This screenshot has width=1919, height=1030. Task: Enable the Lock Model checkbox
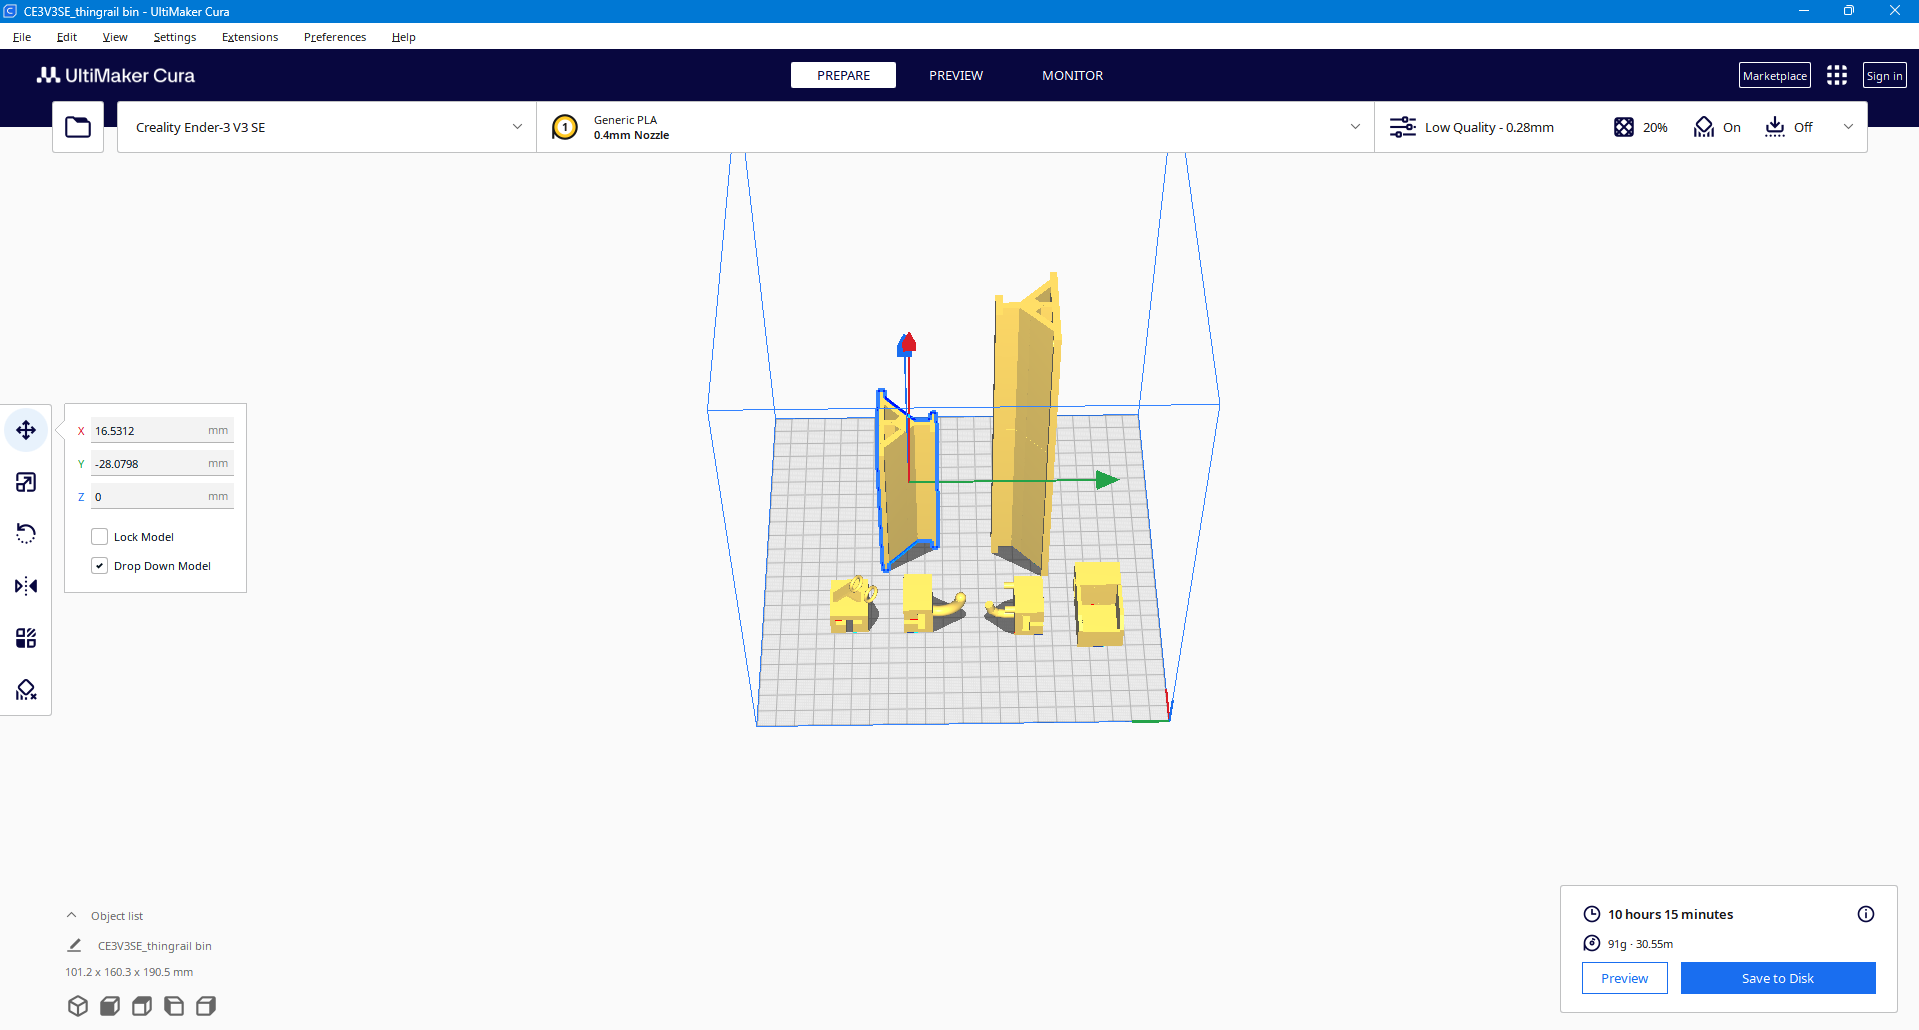100,537
